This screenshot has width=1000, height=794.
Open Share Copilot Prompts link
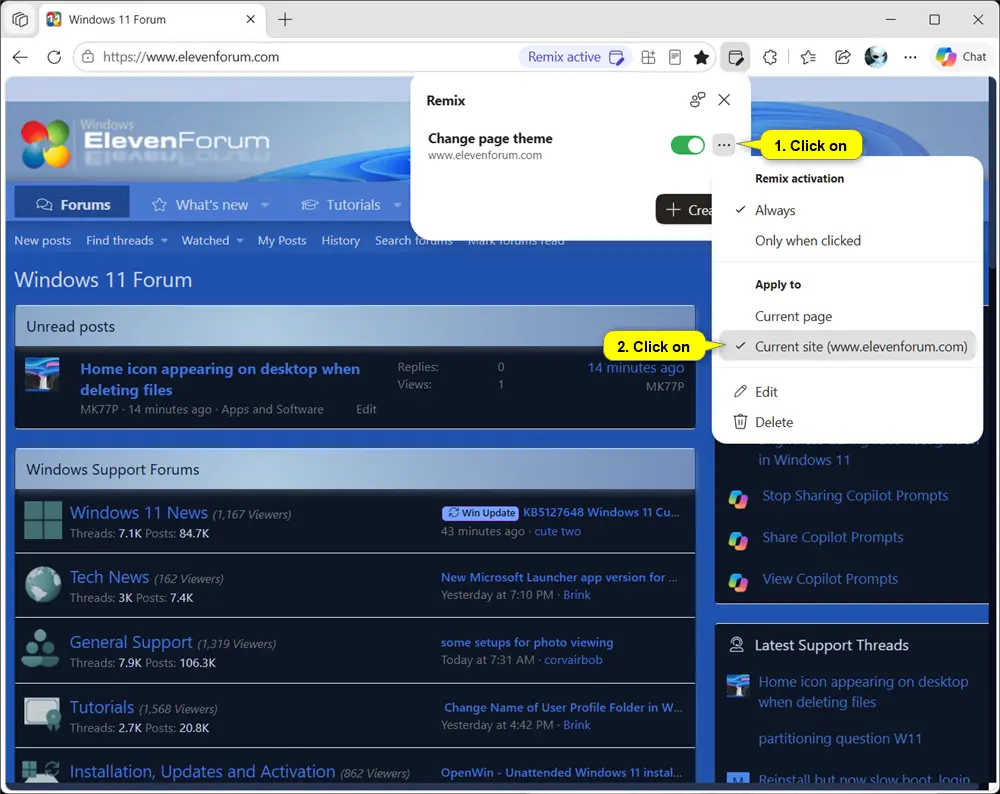point(833,537)
